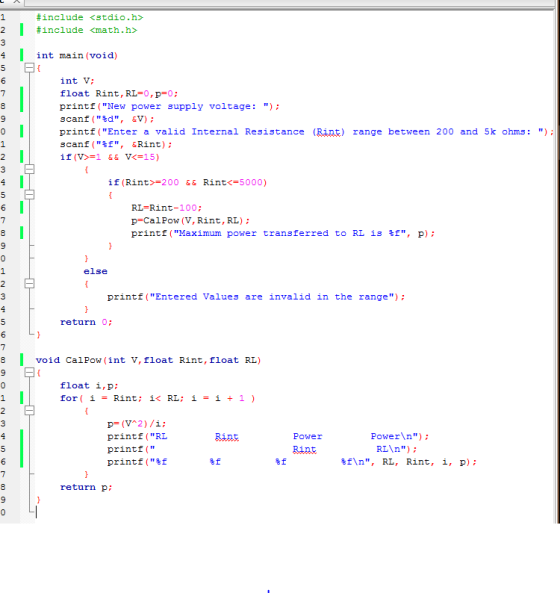
Task: Click the 'float Rint,RL=0,p=0;' line
Action: (119, 94)
